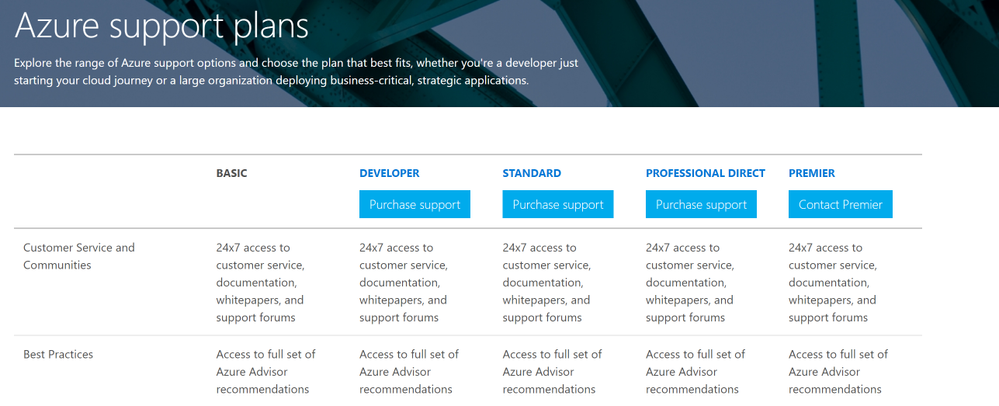999x406 pixels.
Task: Click the Basic plan's 24x7 access description
Action: pyautogui.click(x=260, y=282)
